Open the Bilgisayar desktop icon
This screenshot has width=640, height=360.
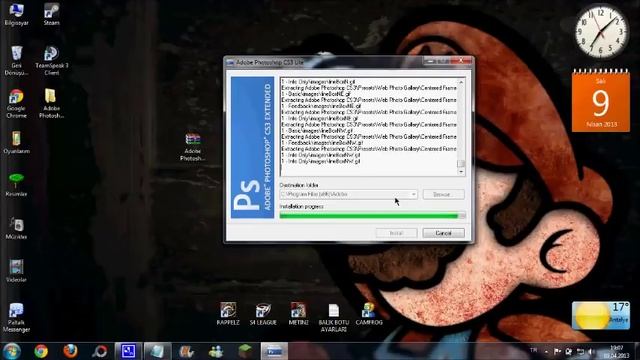coord(16,15)
